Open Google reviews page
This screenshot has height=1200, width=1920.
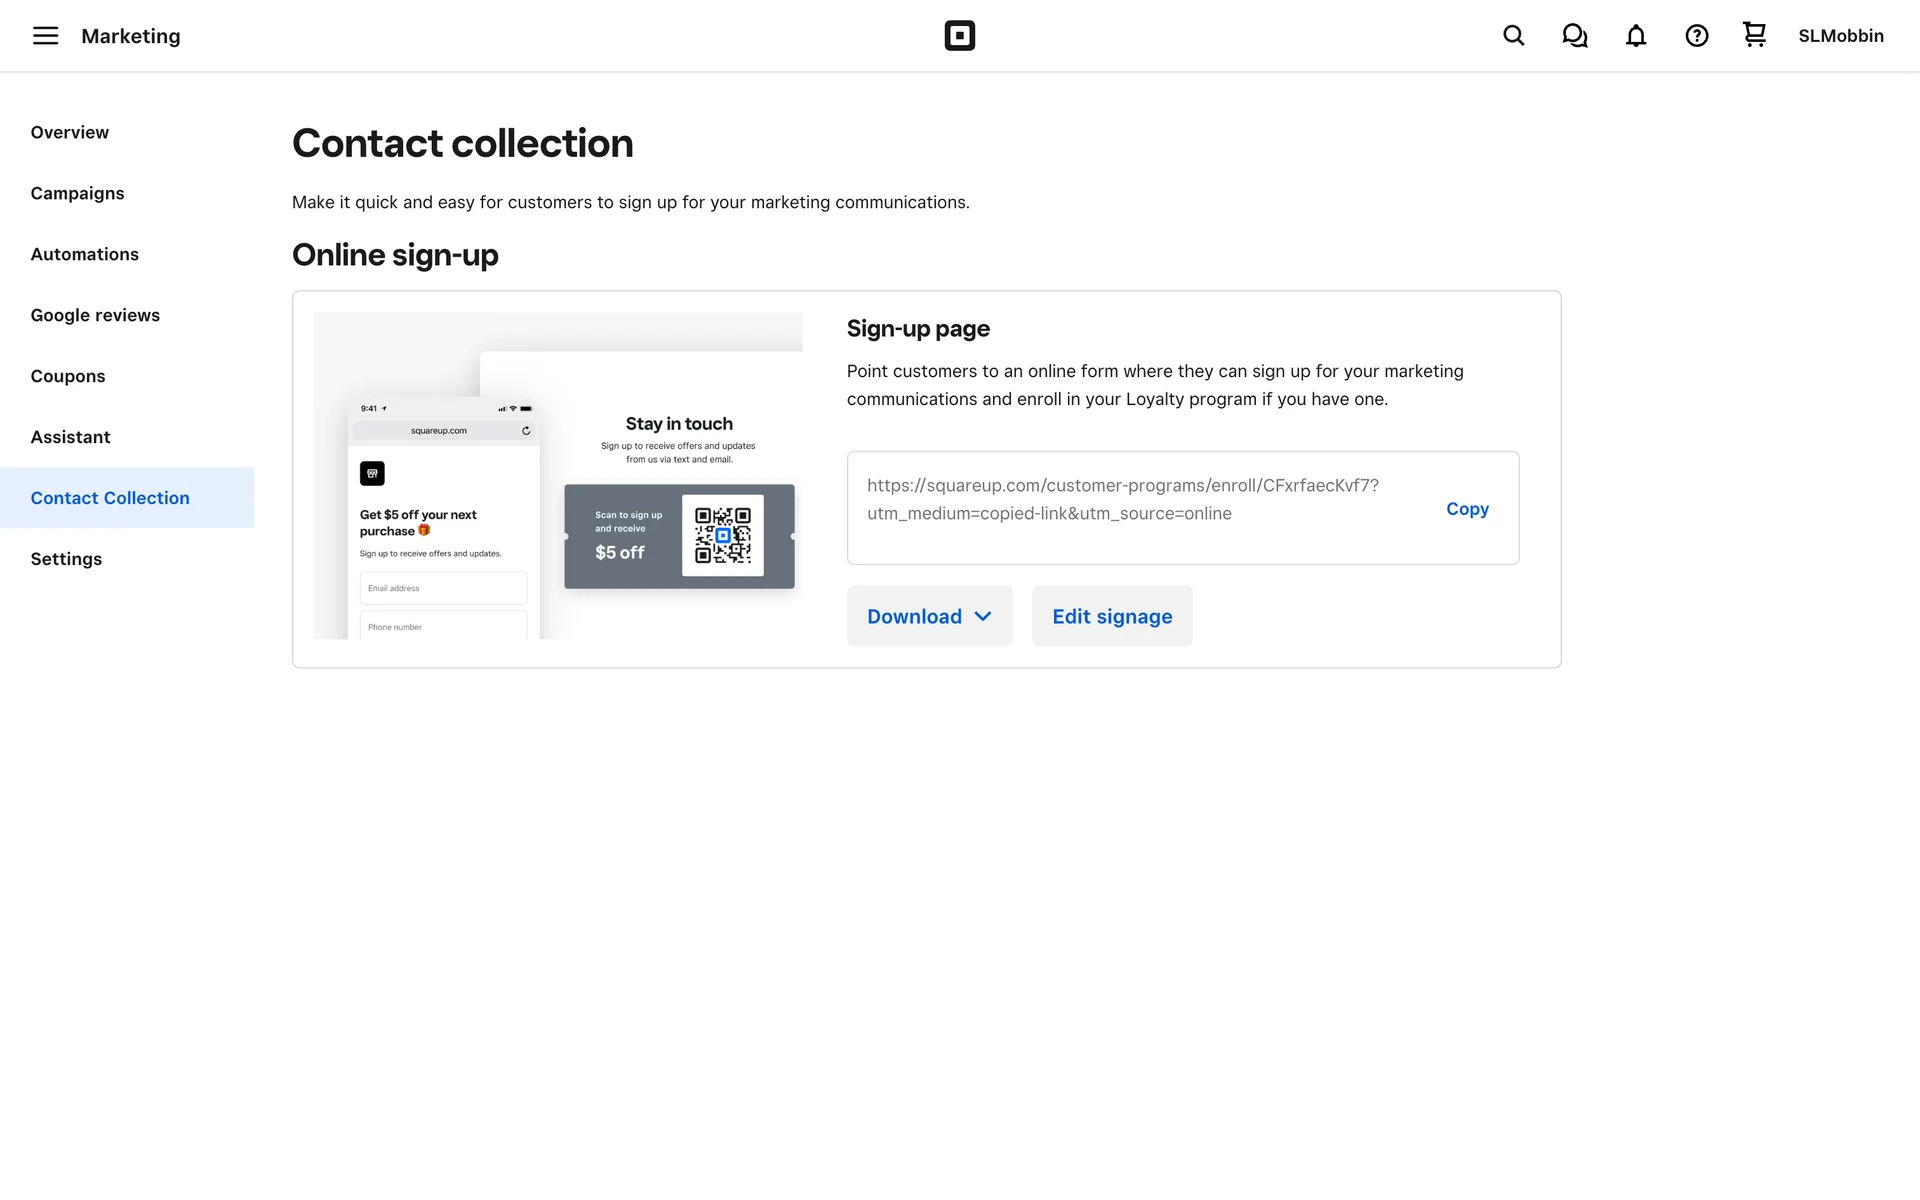pyautogui.click(x=95, y=315)
